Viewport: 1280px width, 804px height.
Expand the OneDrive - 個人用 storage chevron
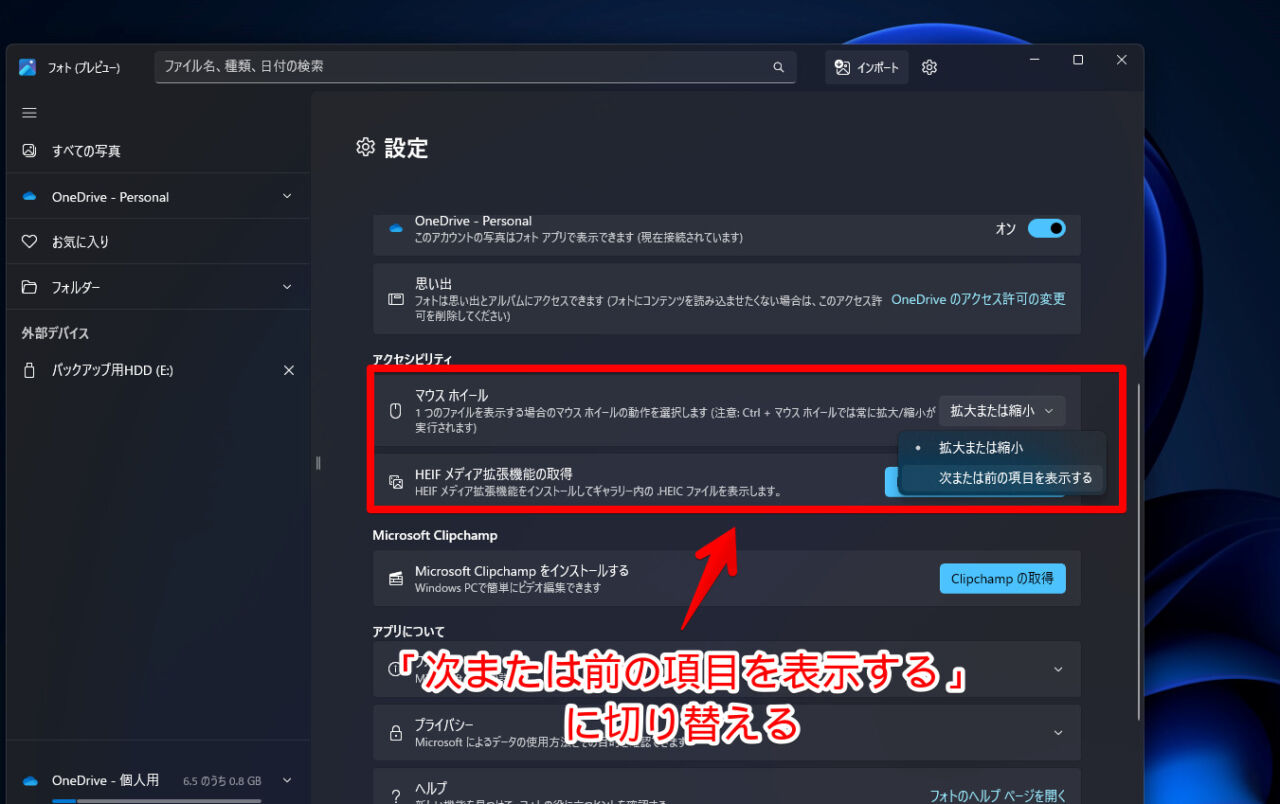point(287,780)
